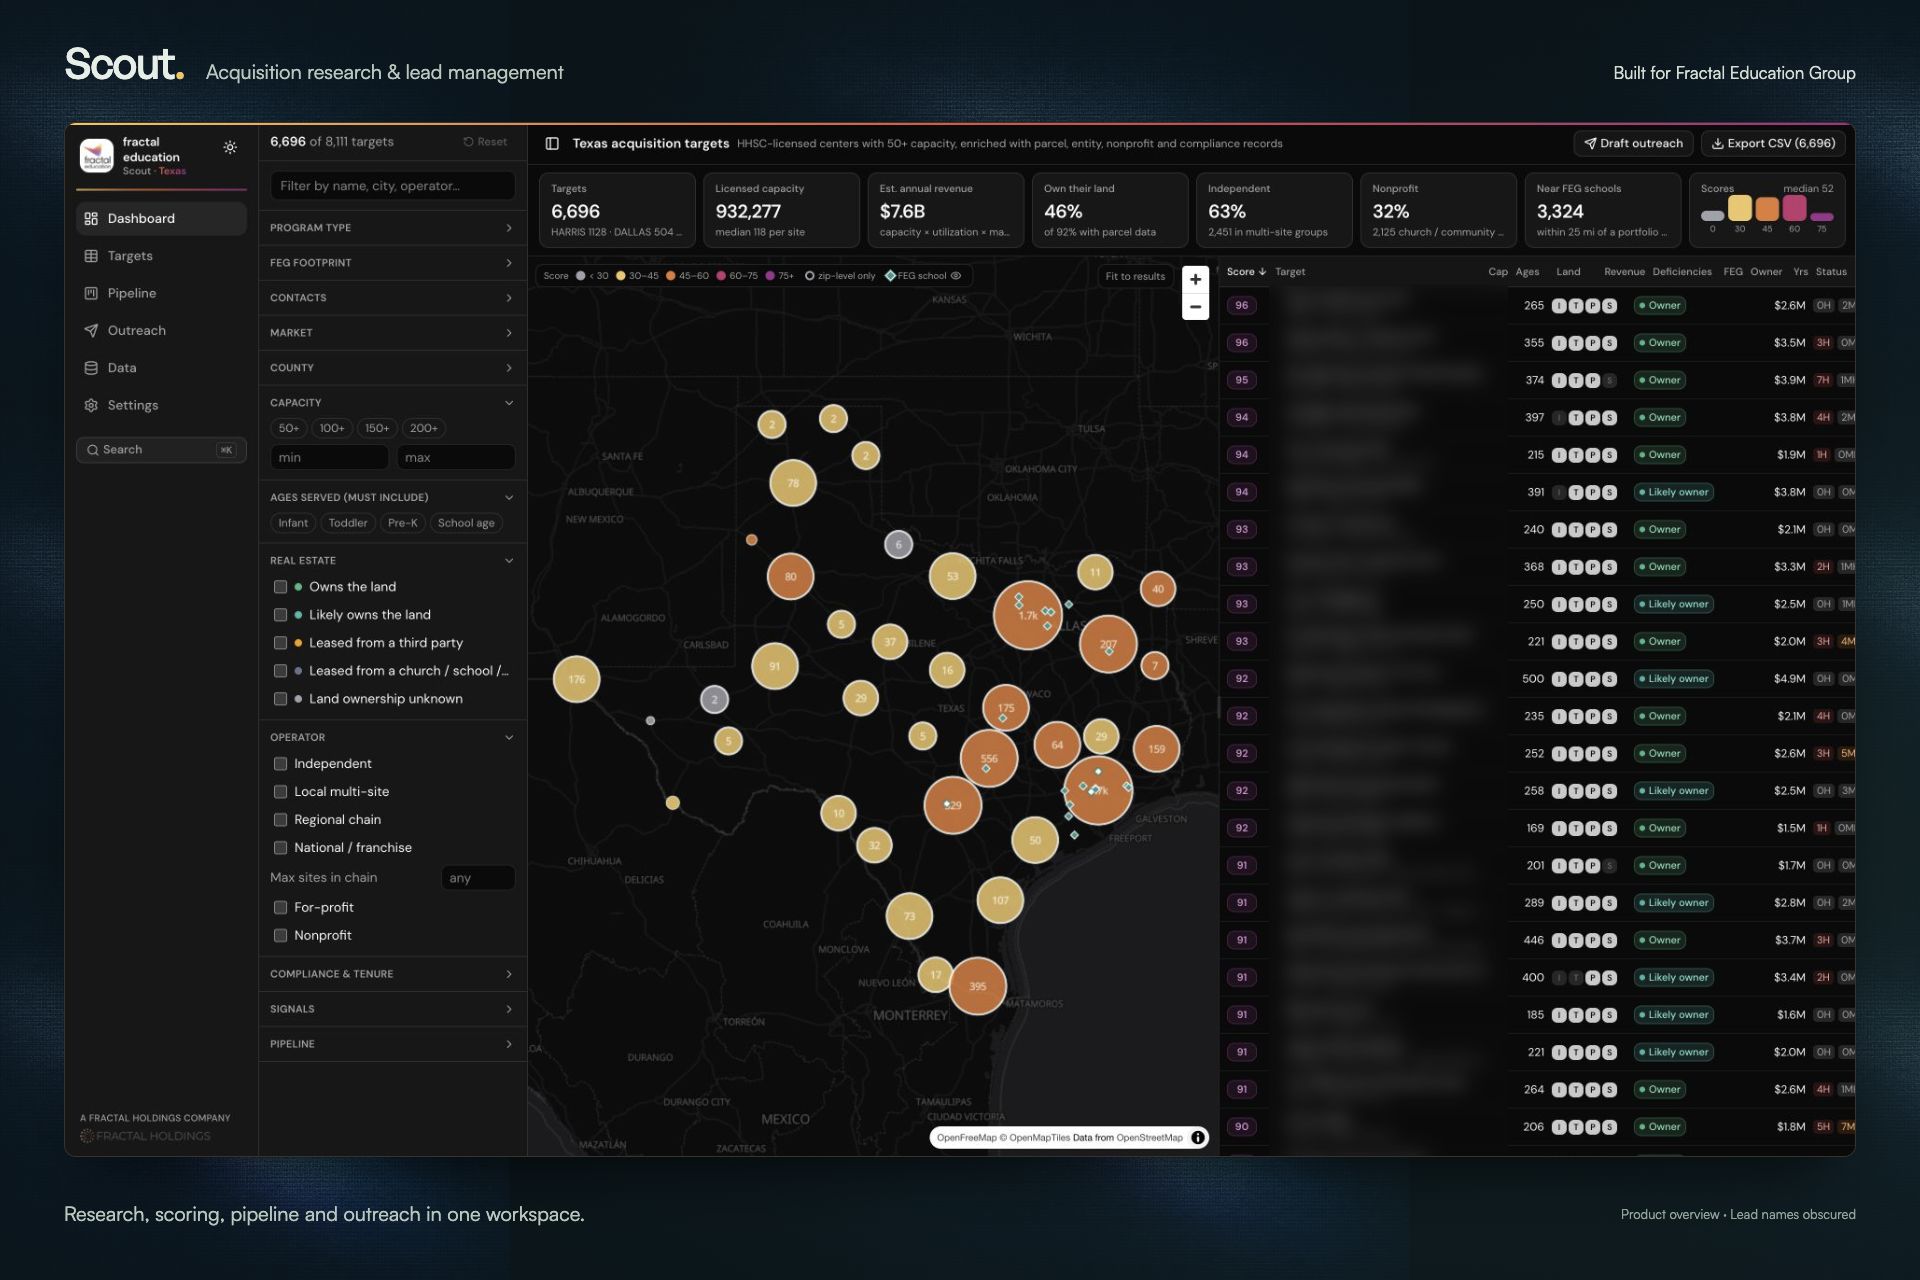This screenshot has width=1920, height=1280.
Task: Open the Settings page
Action: pyautogui.click(x=161, y=405)
